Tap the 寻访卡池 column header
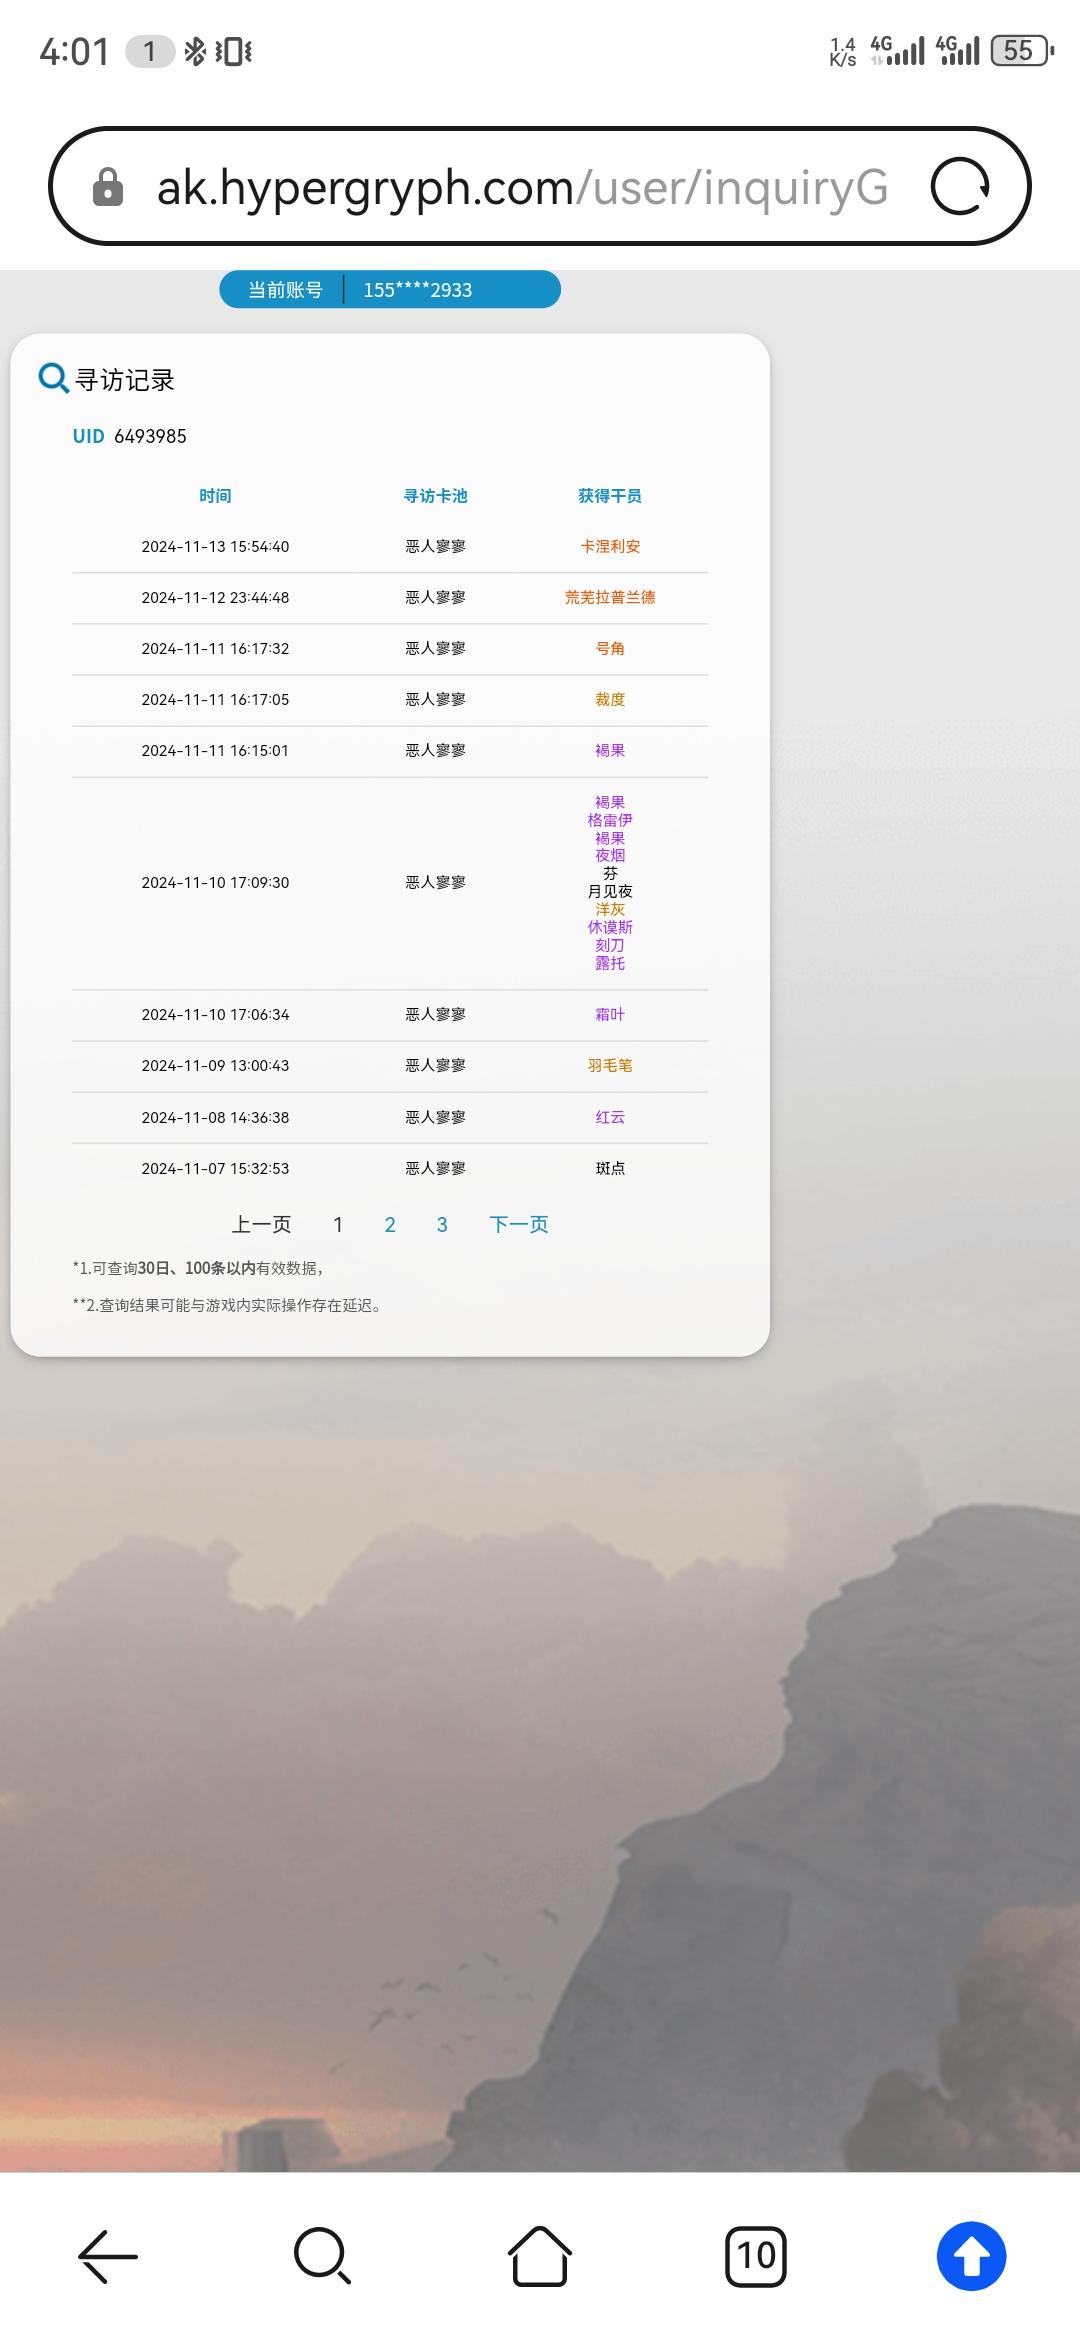Screen dimensions: 1080x2340 436,496
